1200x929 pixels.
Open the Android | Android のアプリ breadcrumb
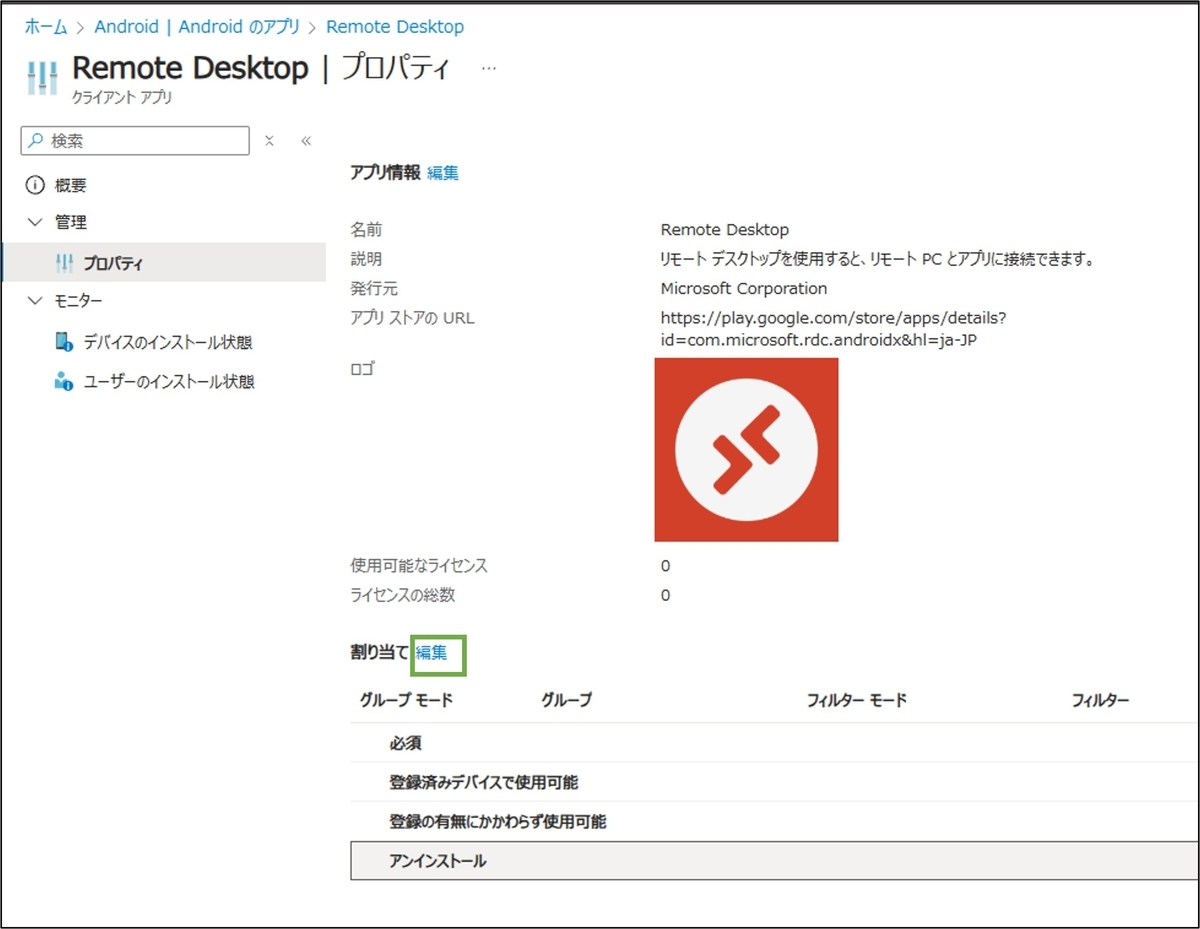(x=197, y=27)
